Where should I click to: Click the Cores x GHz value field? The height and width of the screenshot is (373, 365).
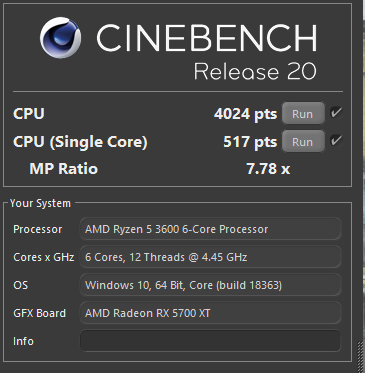tap(210, 257)
